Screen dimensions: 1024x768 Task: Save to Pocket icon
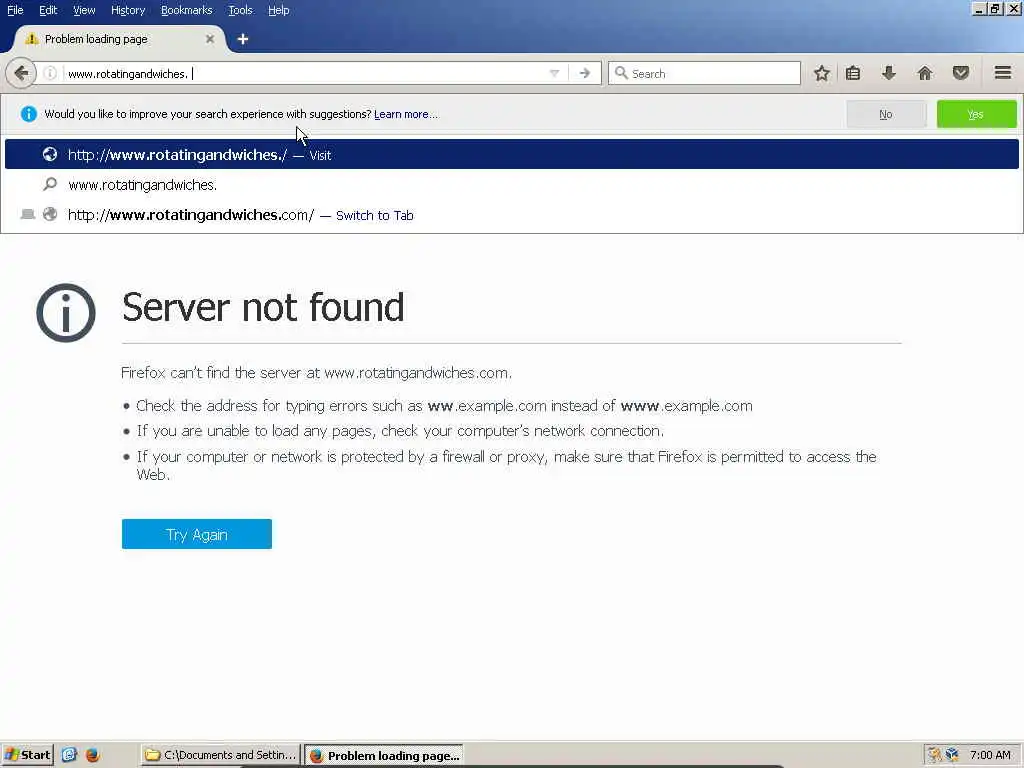pos(961,73)
